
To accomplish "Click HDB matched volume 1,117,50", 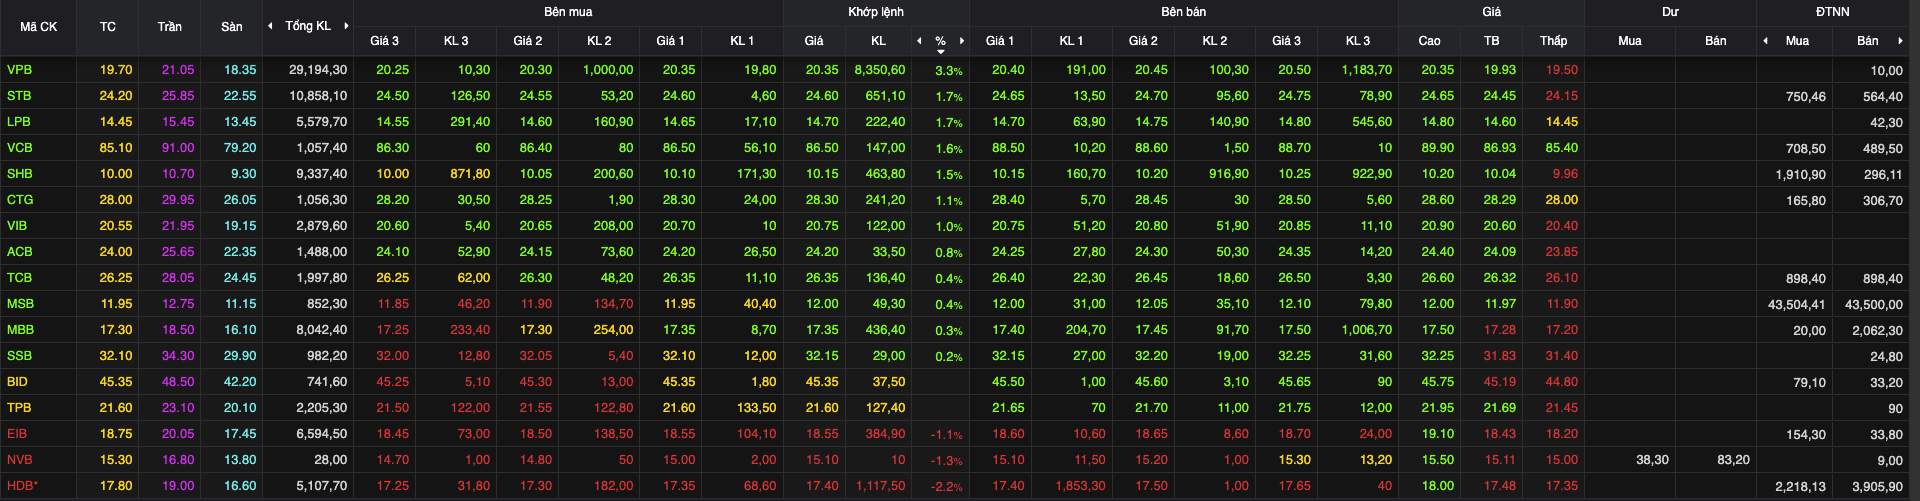I will click(880, 486).
